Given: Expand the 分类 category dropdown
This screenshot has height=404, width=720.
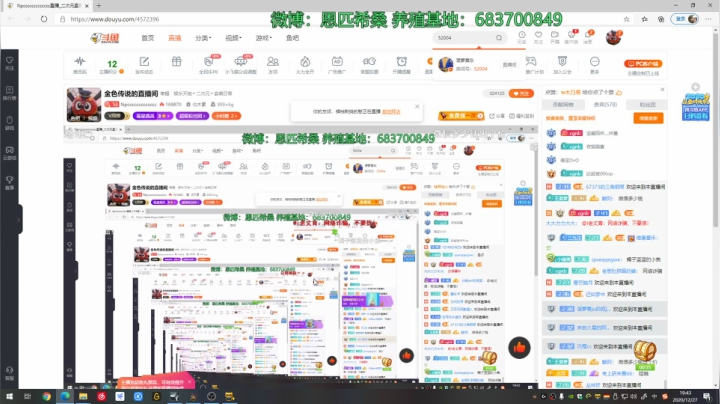Looking at the screenshot, I should tap(202, 38).
